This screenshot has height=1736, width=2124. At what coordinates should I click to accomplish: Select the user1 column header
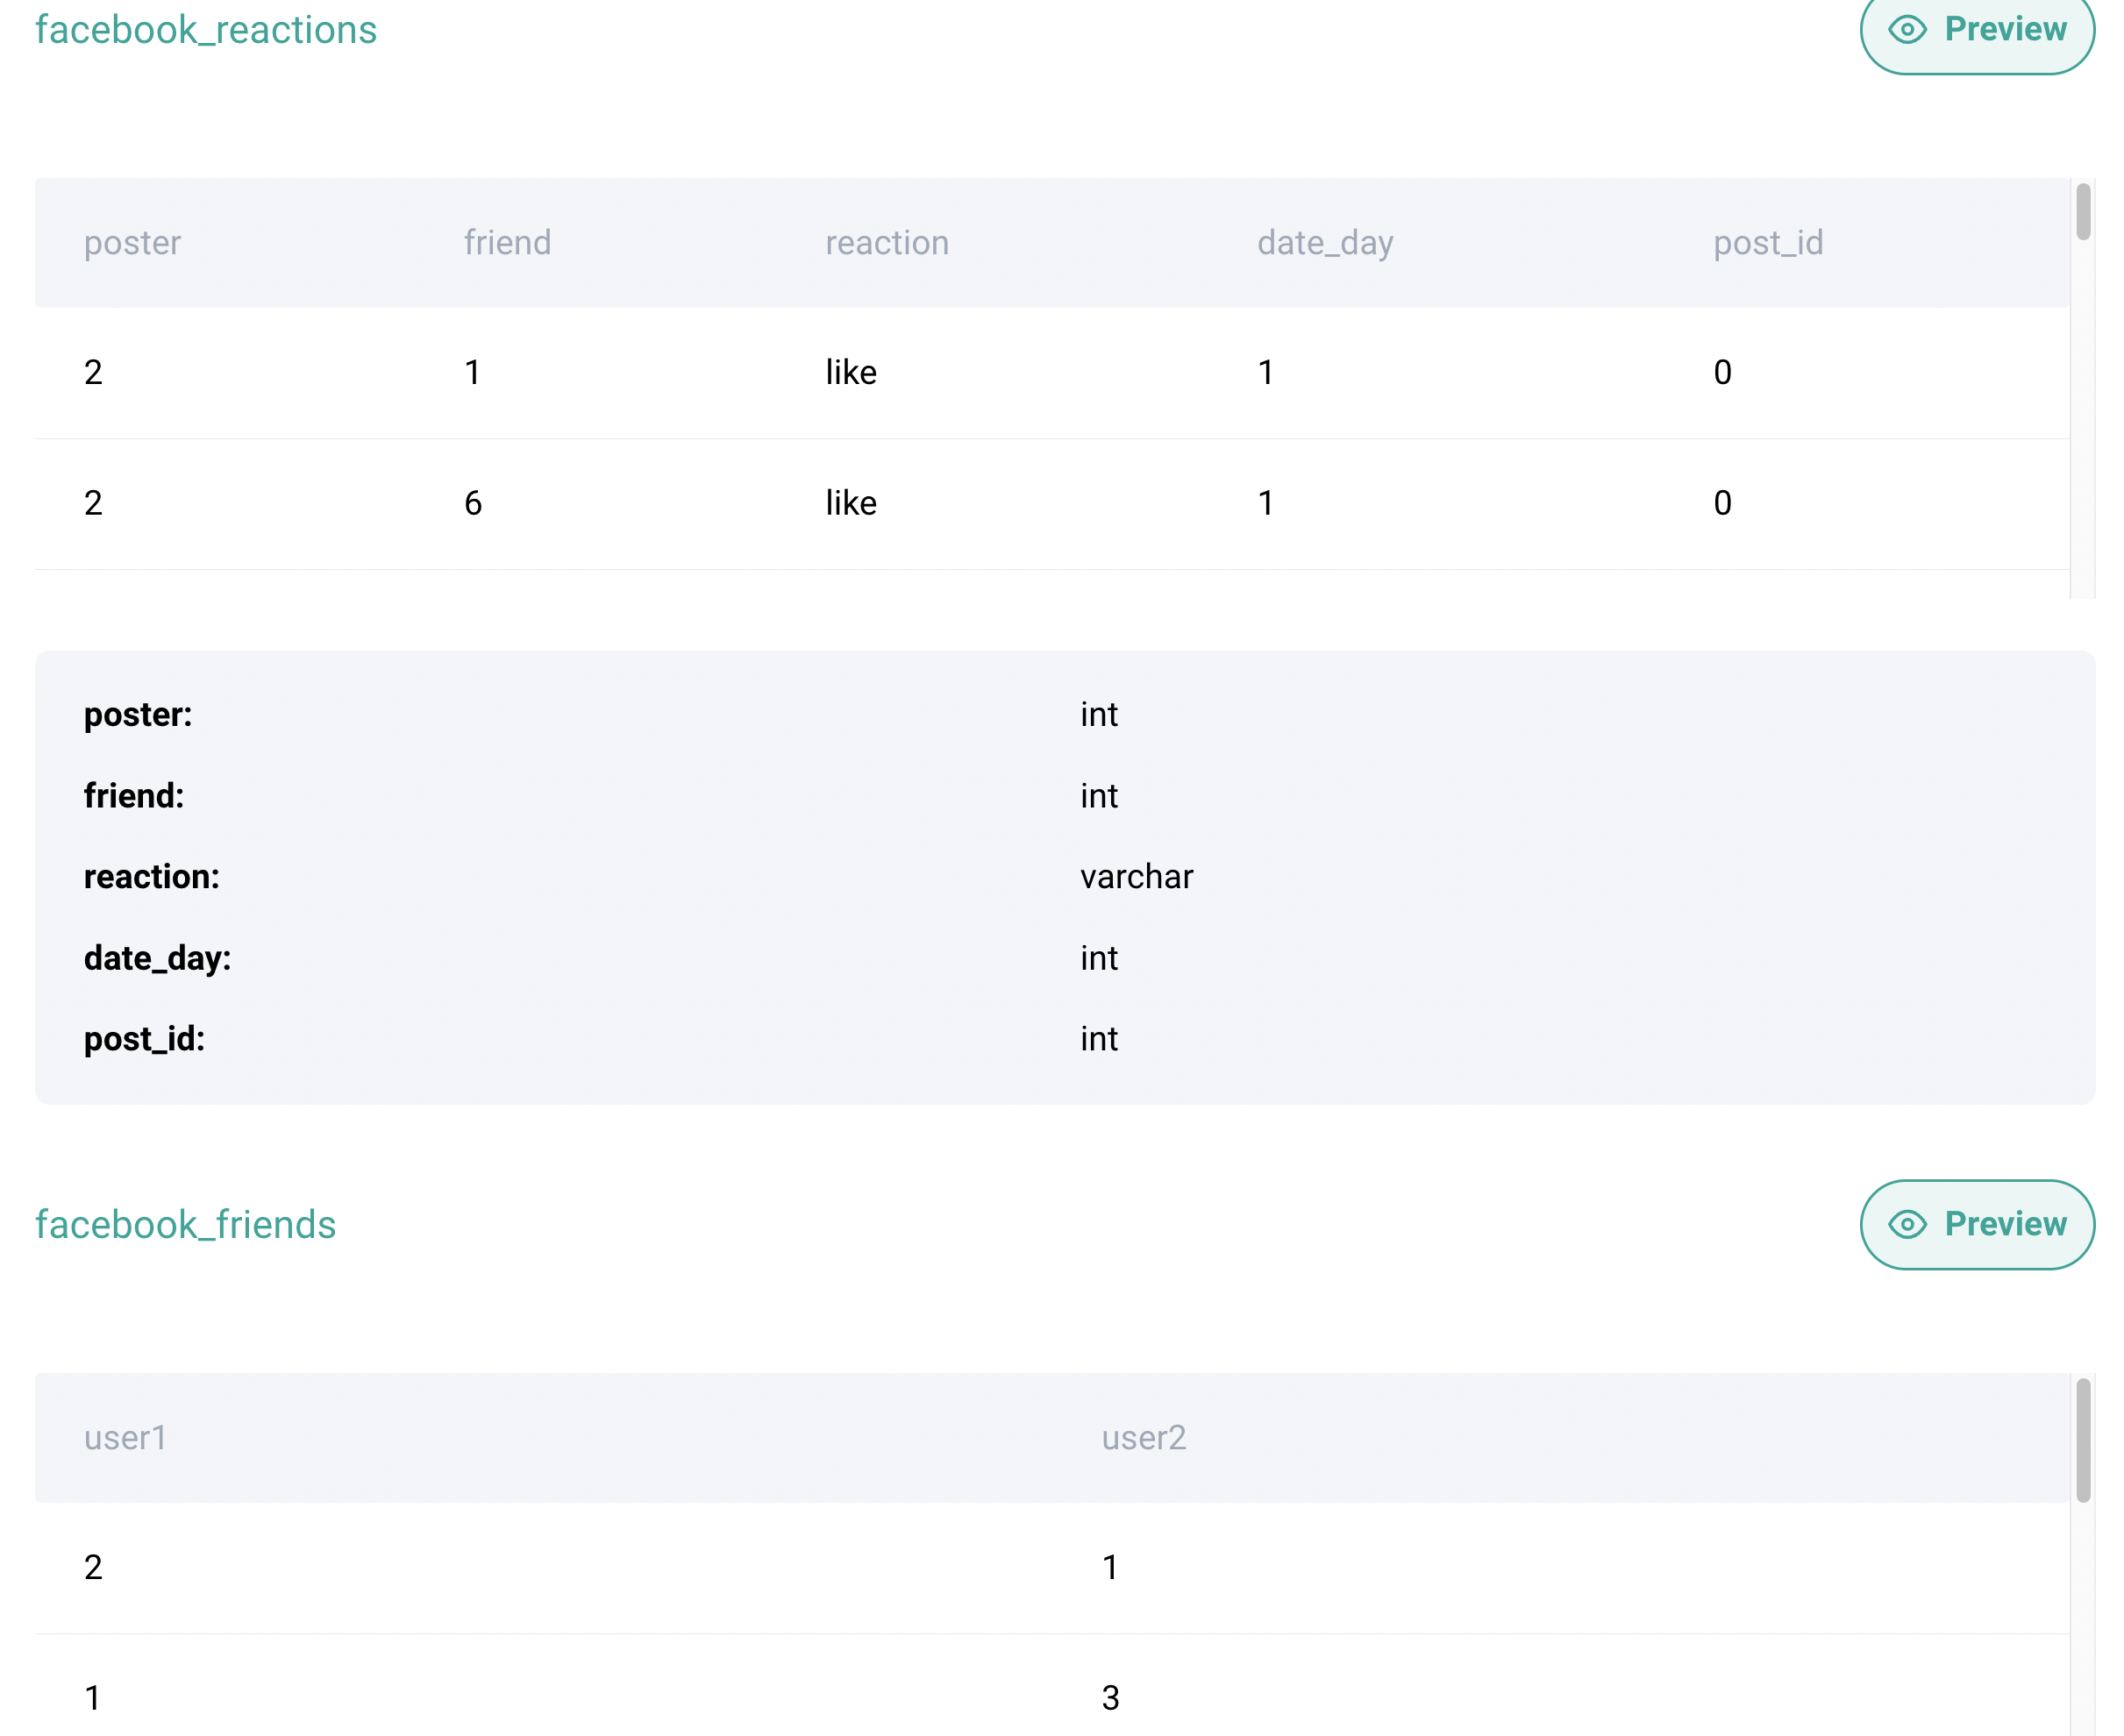(x=125, y=1438)
